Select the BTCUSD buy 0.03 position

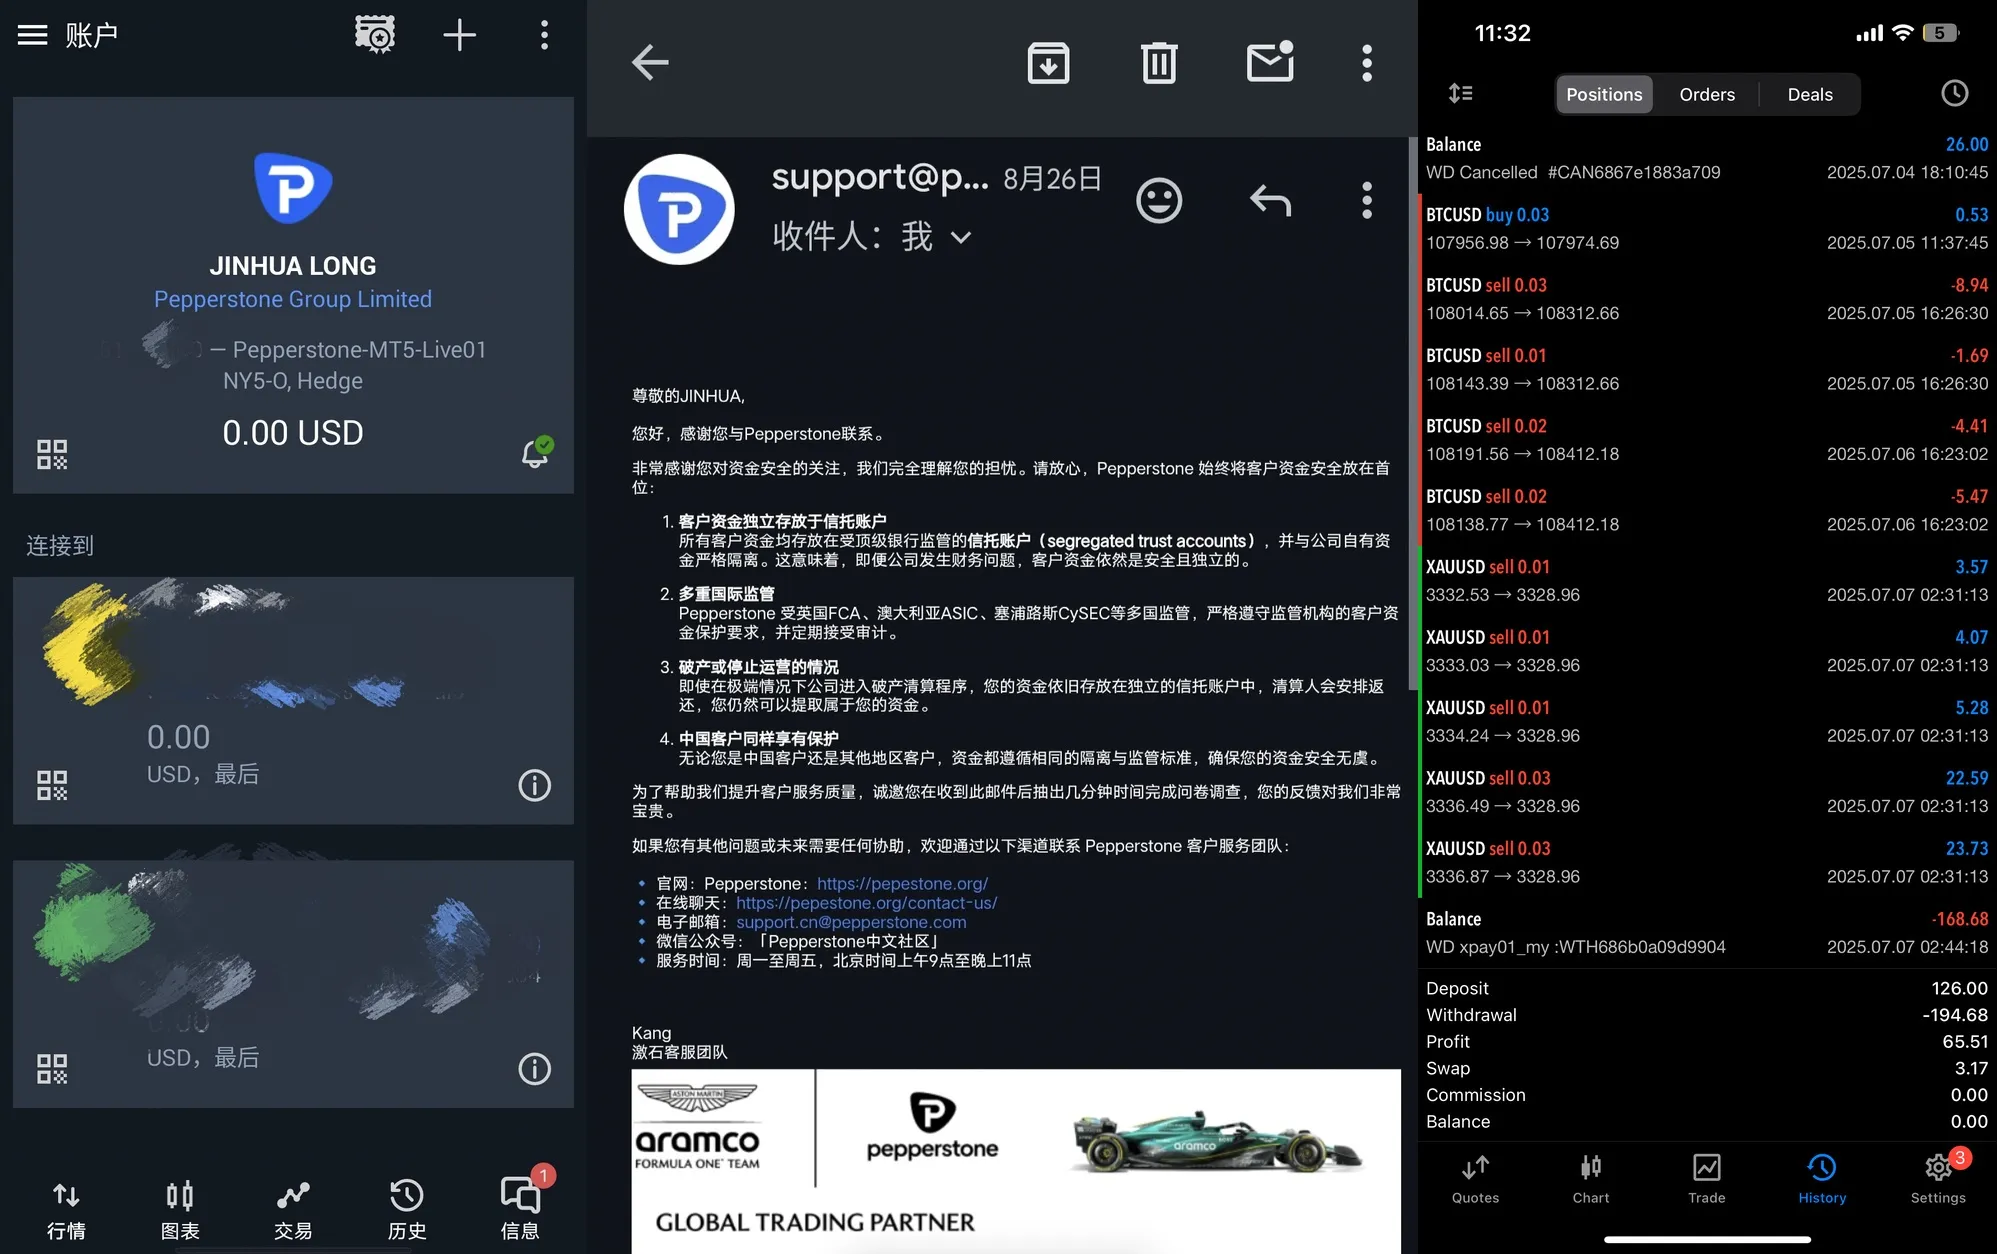[1707, 229]
